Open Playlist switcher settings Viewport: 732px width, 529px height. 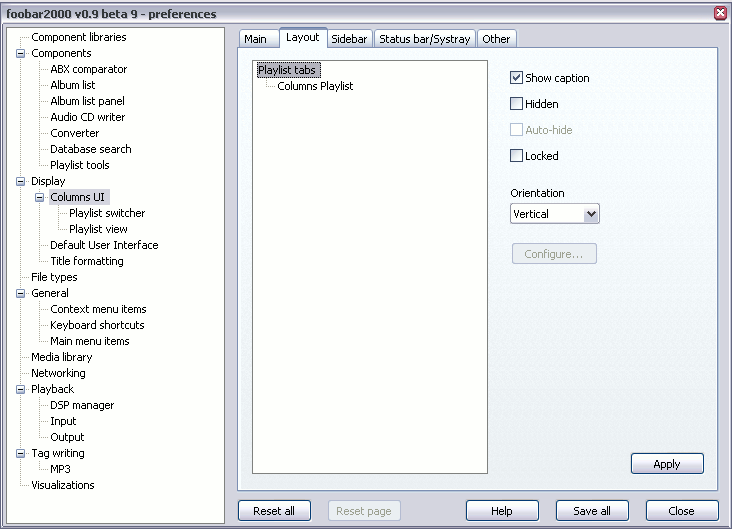tap(107, 213)
